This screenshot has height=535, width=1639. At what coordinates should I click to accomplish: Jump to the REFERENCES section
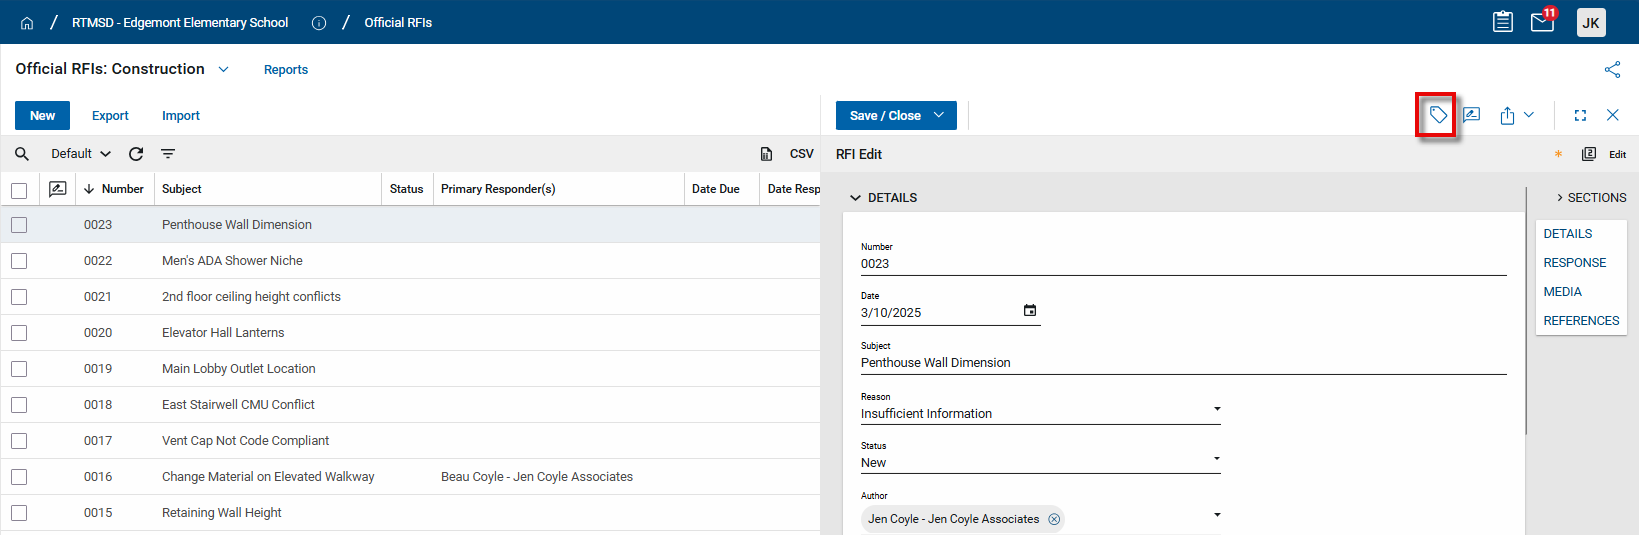tap(1581, 321)
